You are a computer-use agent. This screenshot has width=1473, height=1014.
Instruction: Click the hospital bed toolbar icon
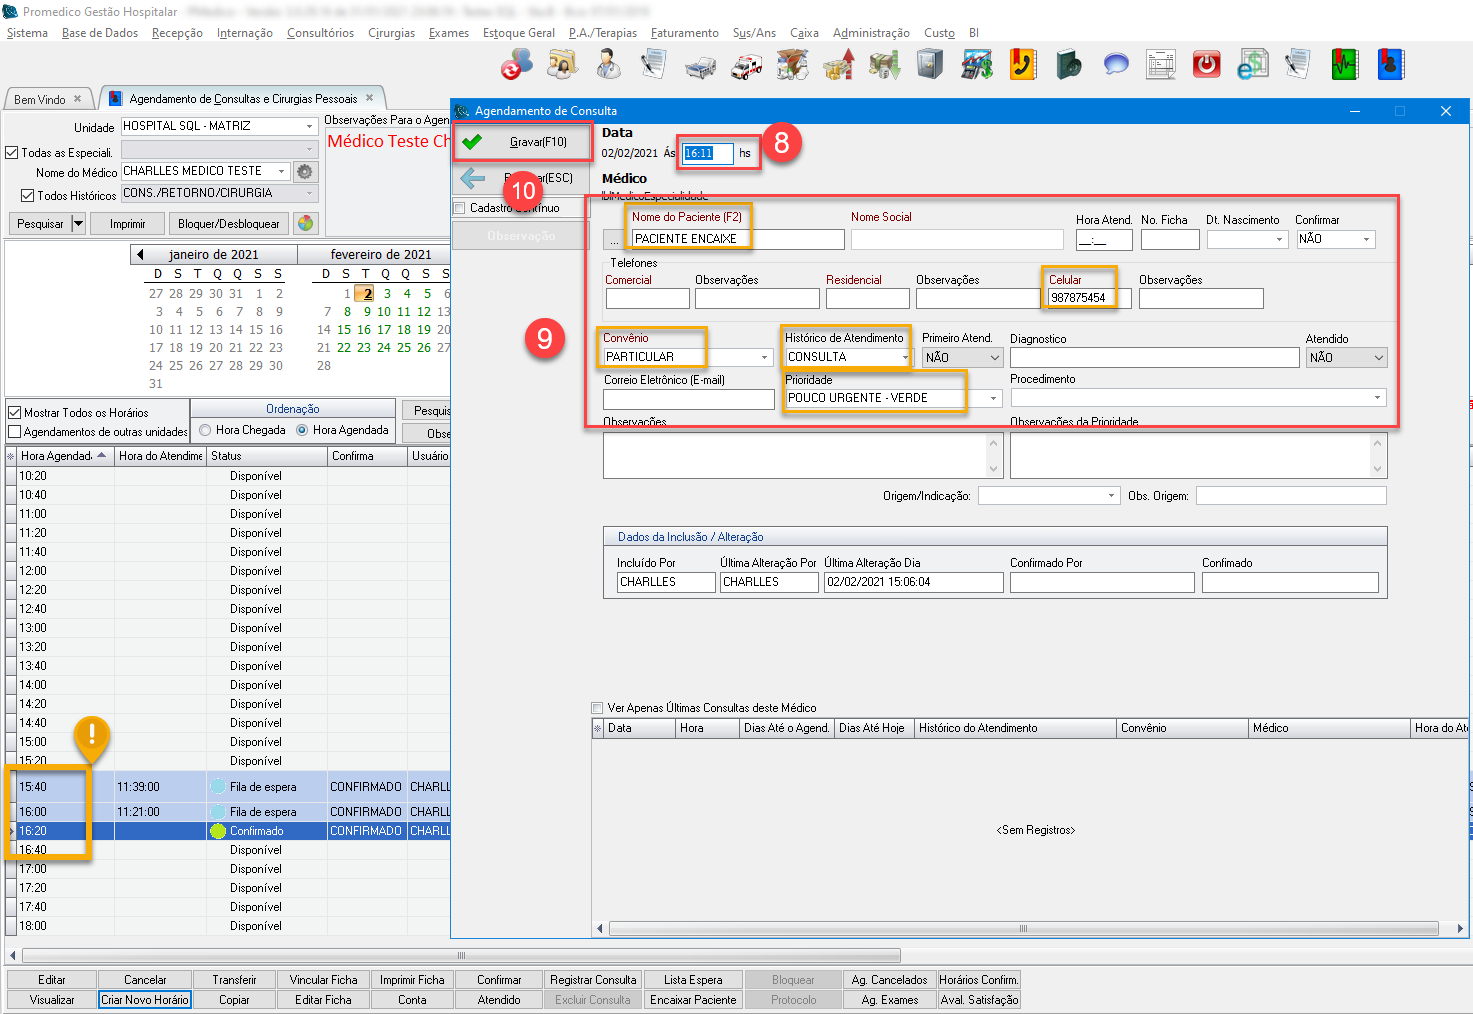700,65
